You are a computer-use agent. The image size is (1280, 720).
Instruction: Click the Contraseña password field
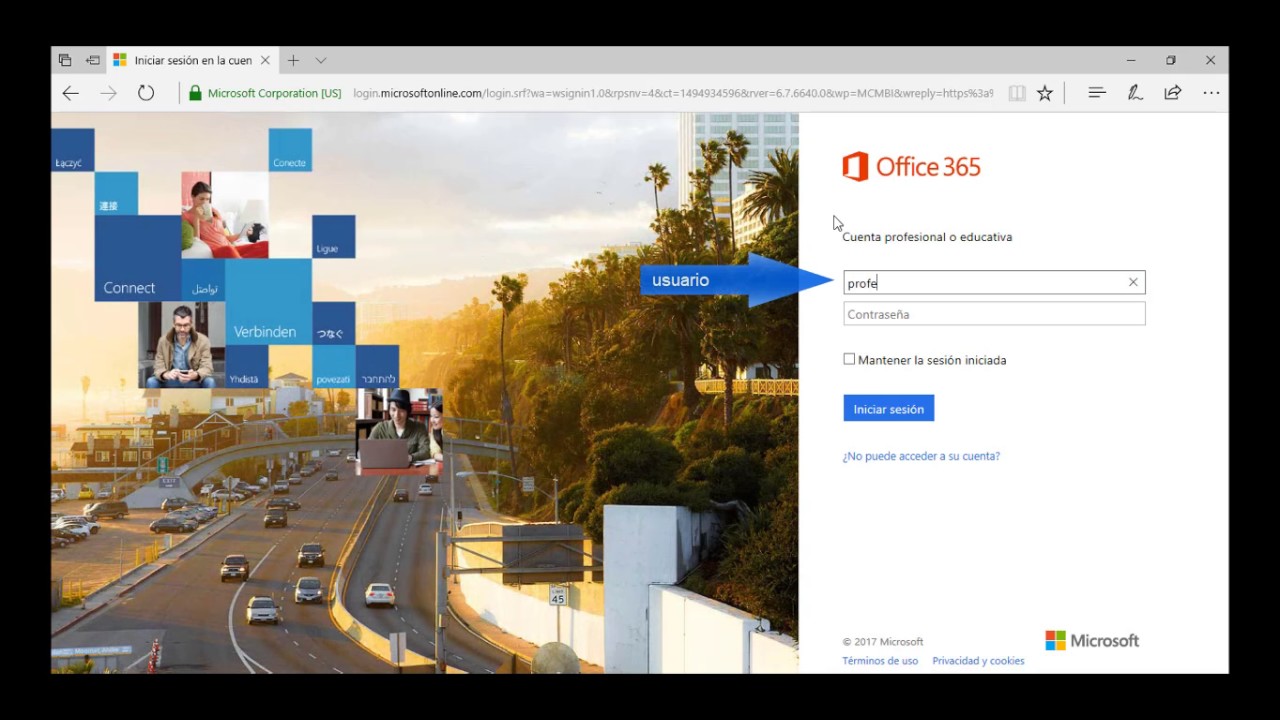coord(994,314)
